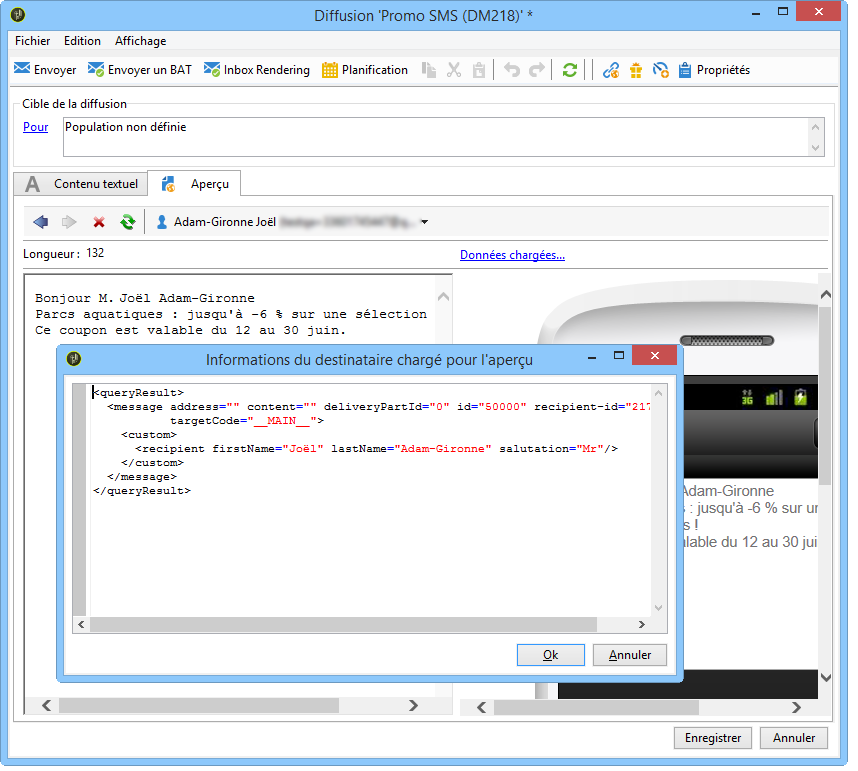The width and height of the screenshot is (858, 771).
Task: Click the paste clipboard icon
Action: tap(479, 70)
